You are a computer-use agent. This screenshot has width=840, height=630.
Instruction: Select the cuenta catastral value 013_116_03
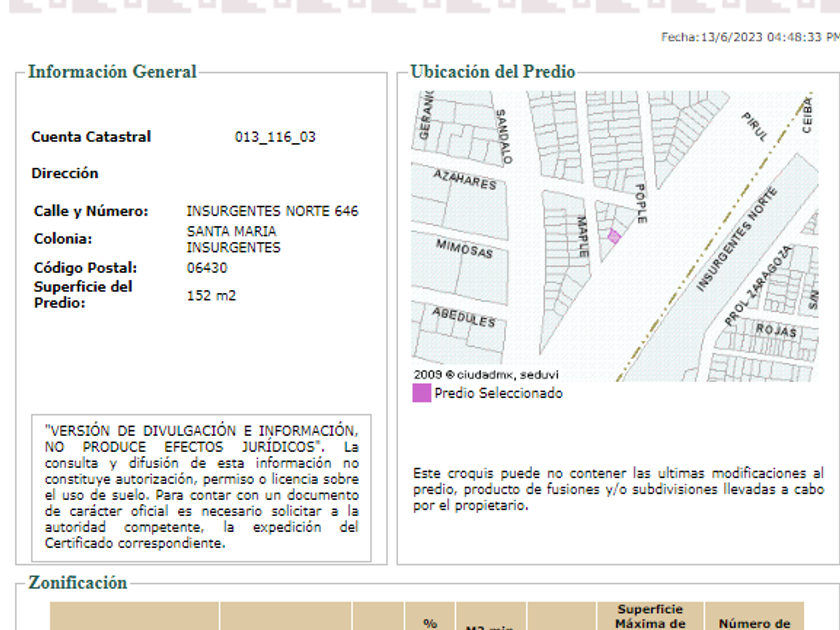point(275,137)
